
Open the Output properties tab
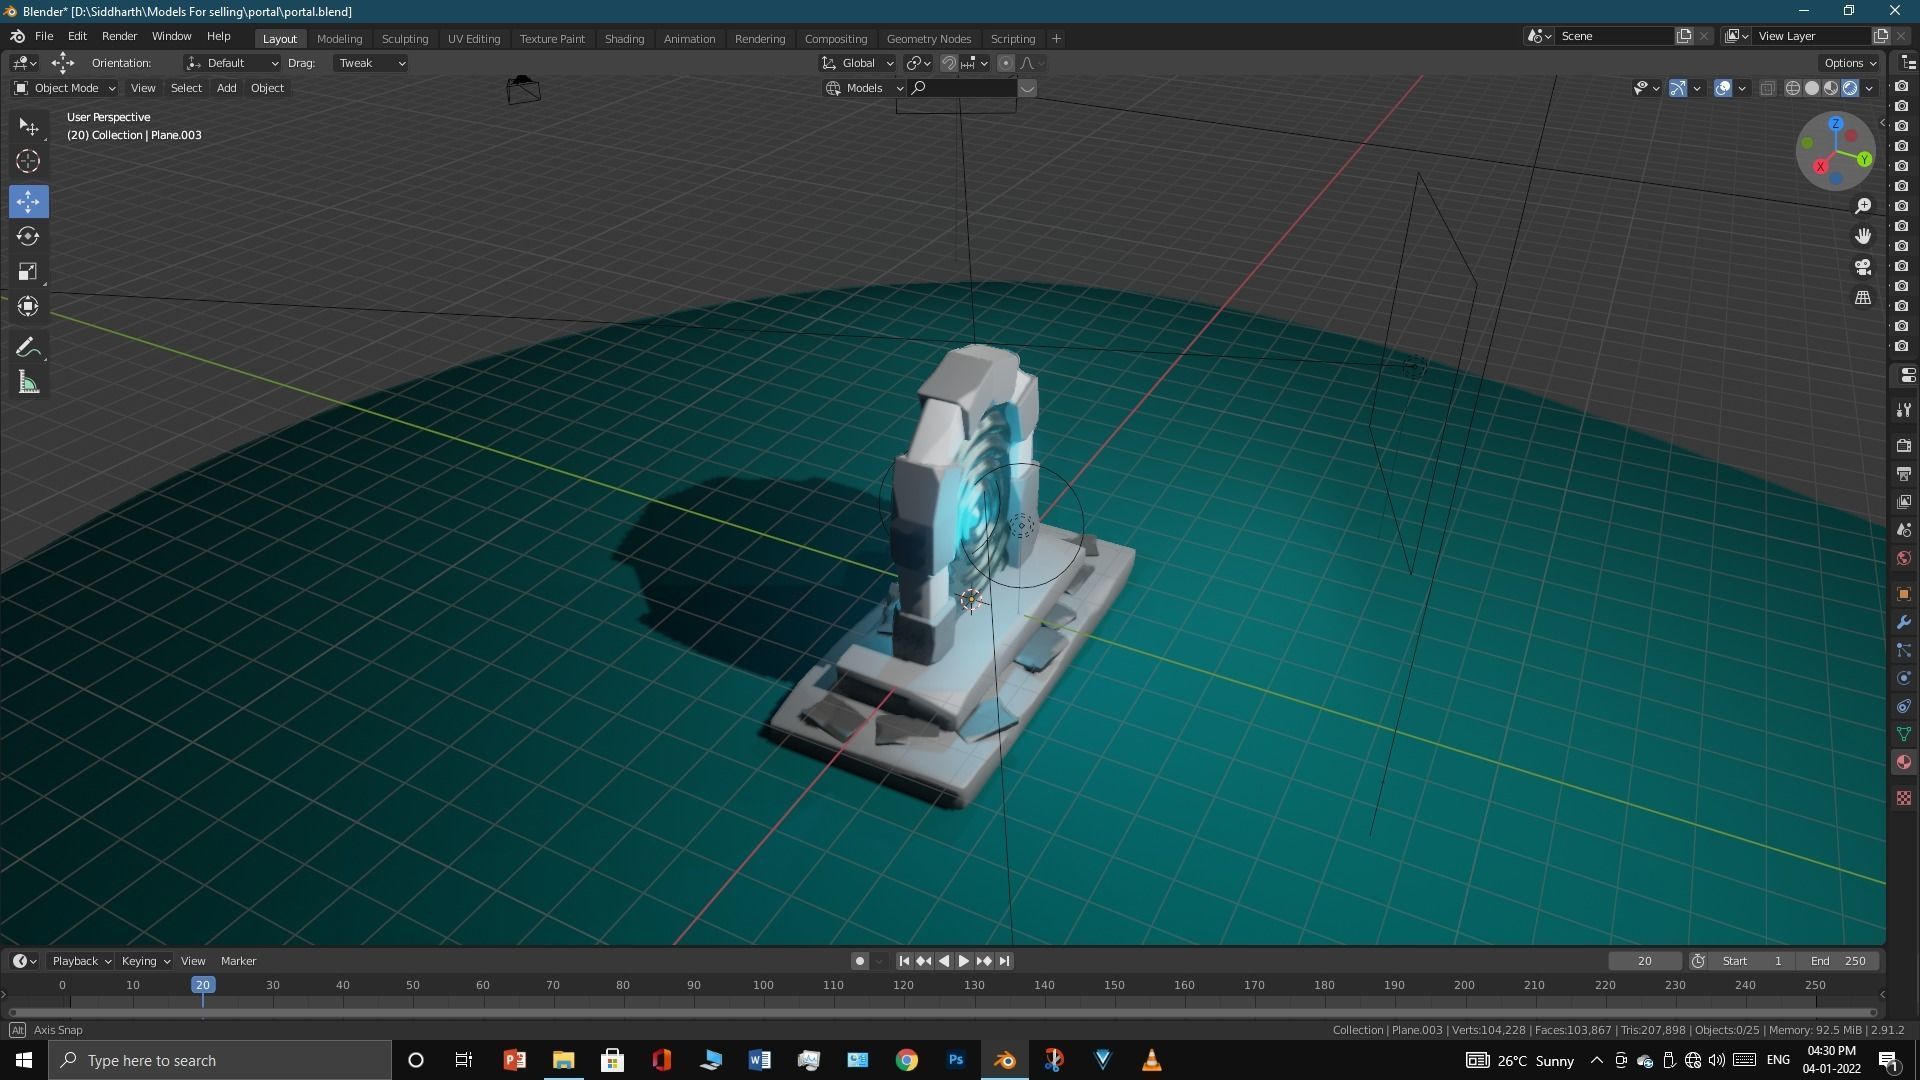tap(1904, 473)
